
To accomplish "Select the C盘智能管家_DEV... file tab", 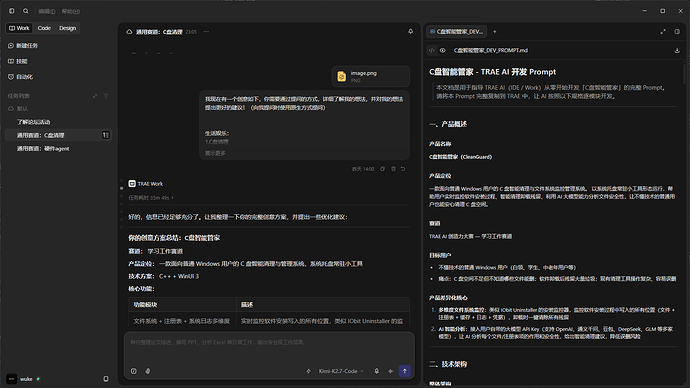I will click(x=457, y=32).
